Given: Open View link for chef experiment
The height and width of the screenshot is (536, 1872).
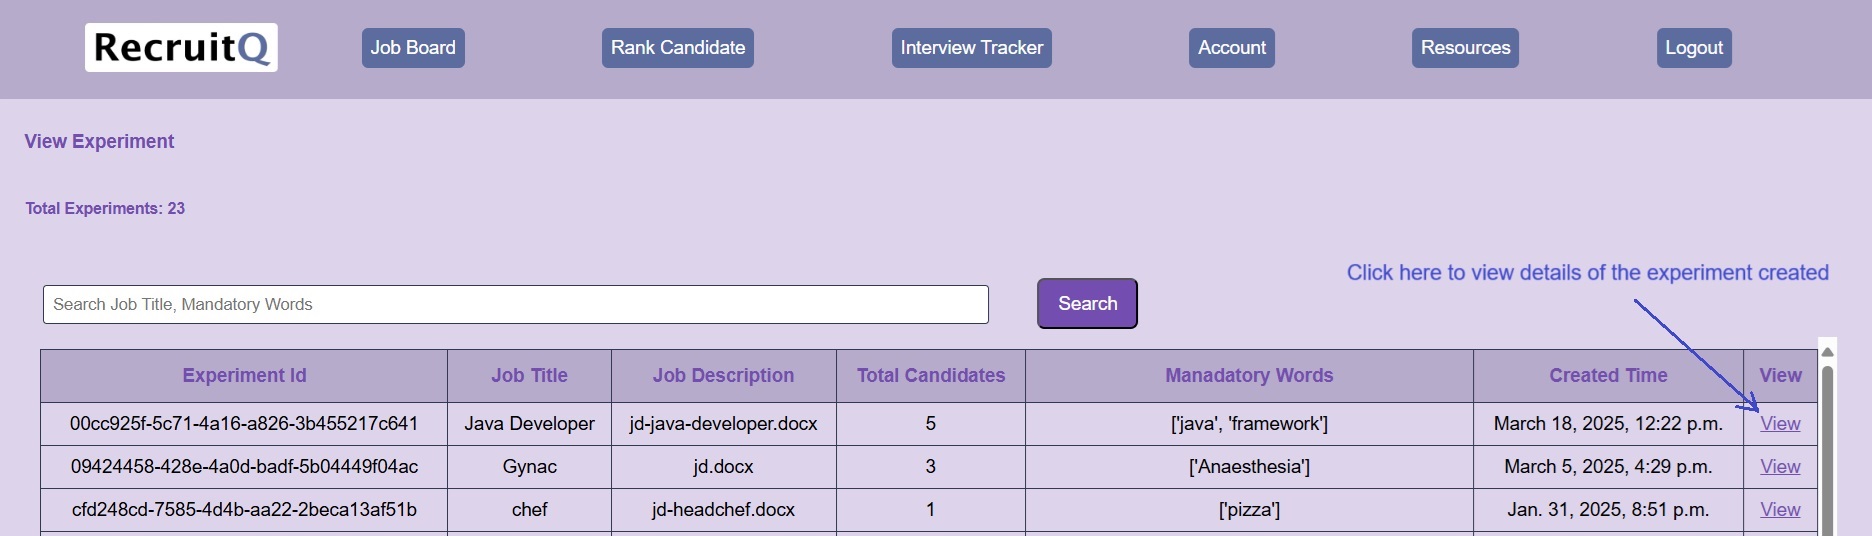Looking at the screenshot, I should [x=1780, y=510].
